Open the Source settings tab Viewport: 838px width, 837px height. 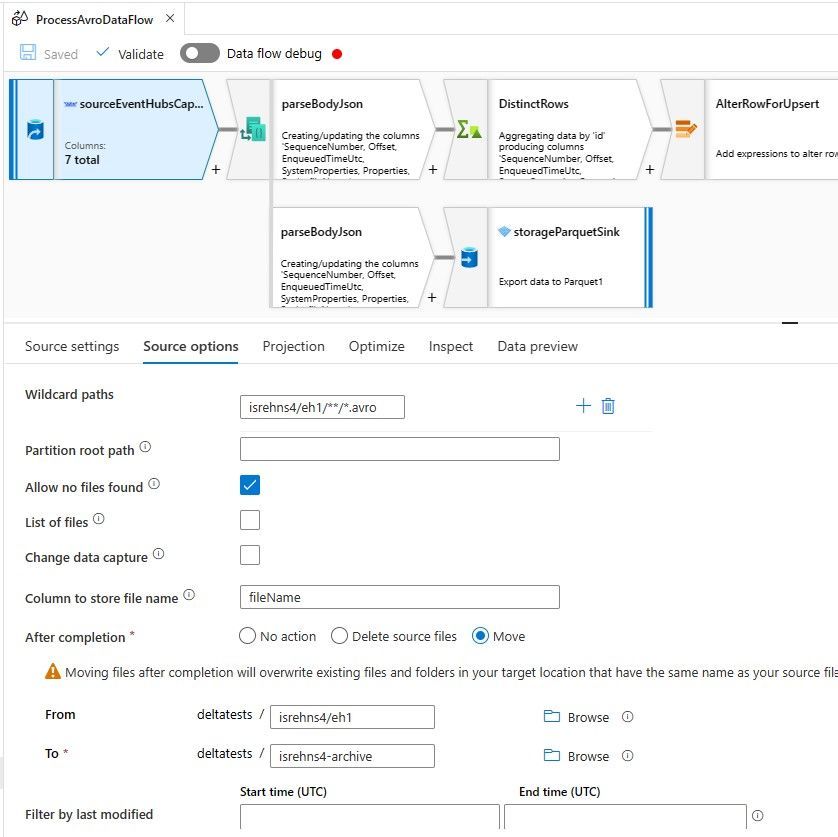pyautogui.click(x=72, y=346)
